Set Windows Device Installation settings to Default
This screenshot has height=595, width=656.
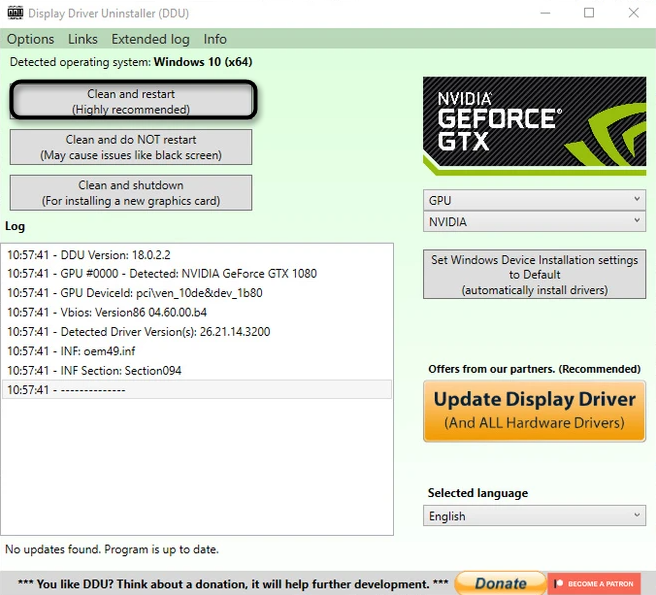[x=534, y=274]
